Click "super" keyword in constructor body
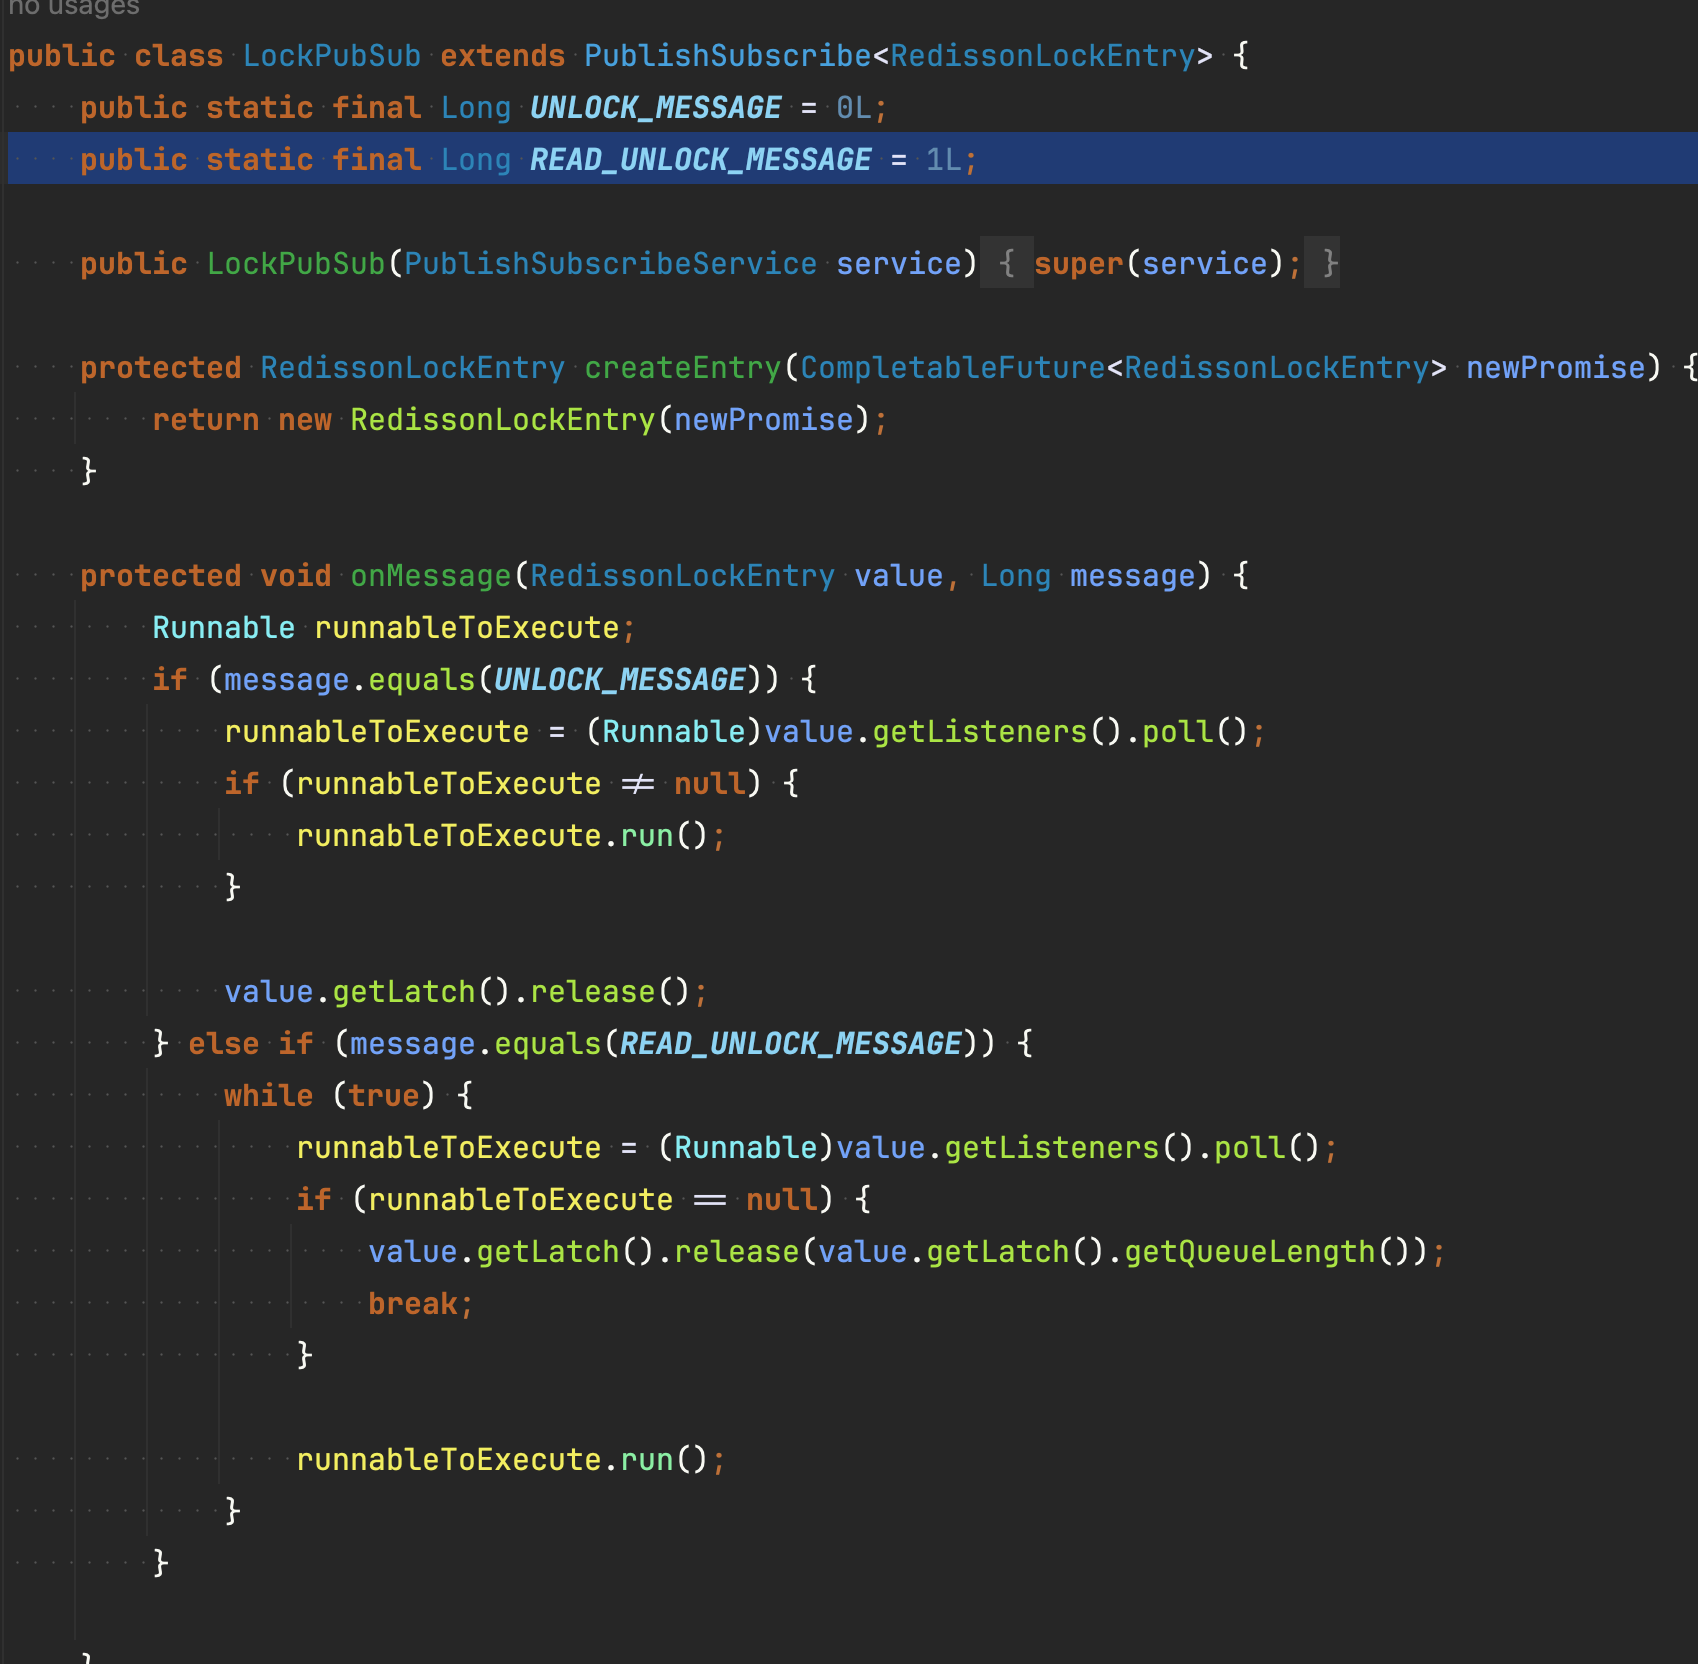Screen dimensions: 1698x1664 point(1079,264)
